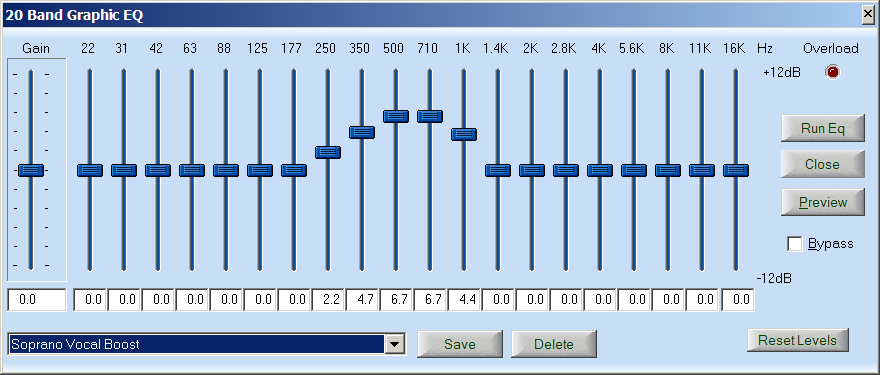Click the 1.4K band slider handle
This screenshot has height=375, width=880.
tap(498, 170)
